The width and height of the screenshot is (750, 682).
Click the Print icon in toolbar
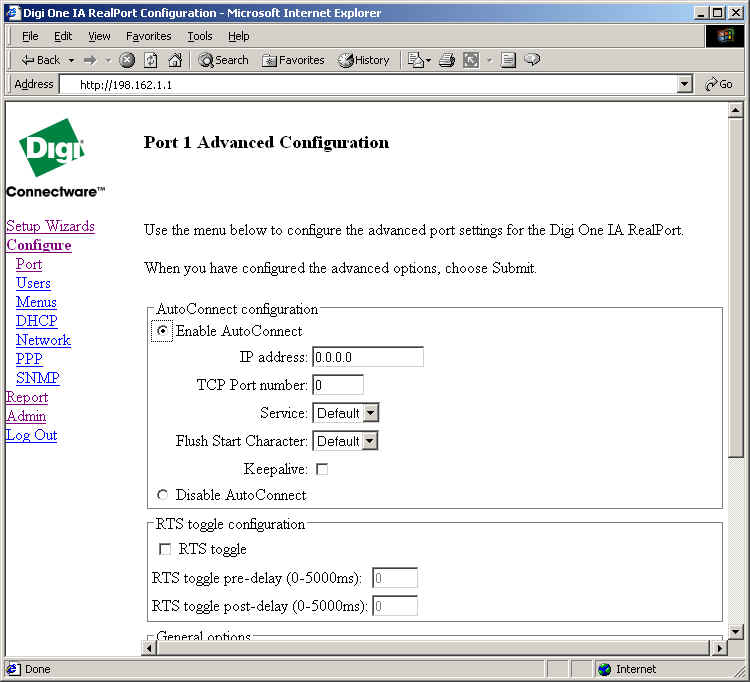447,60
